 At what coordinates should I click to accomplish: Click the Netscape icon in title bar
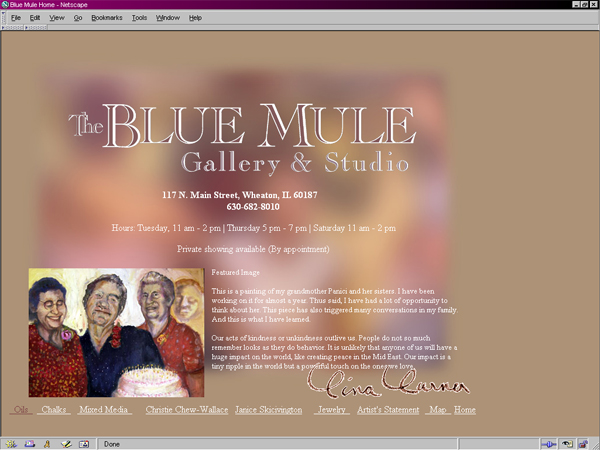tap(5, 5)
